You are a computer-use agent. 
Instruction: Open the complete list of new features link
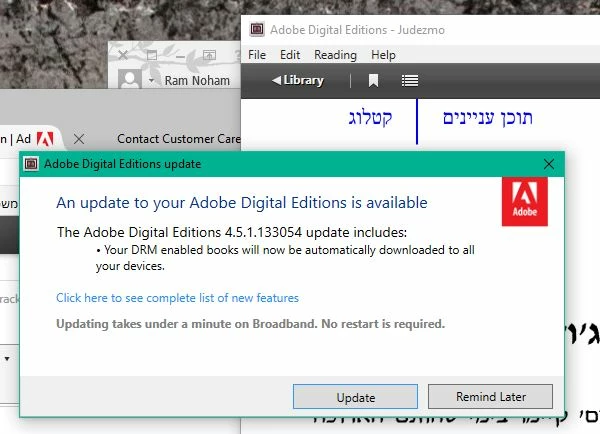coord(177,298)
